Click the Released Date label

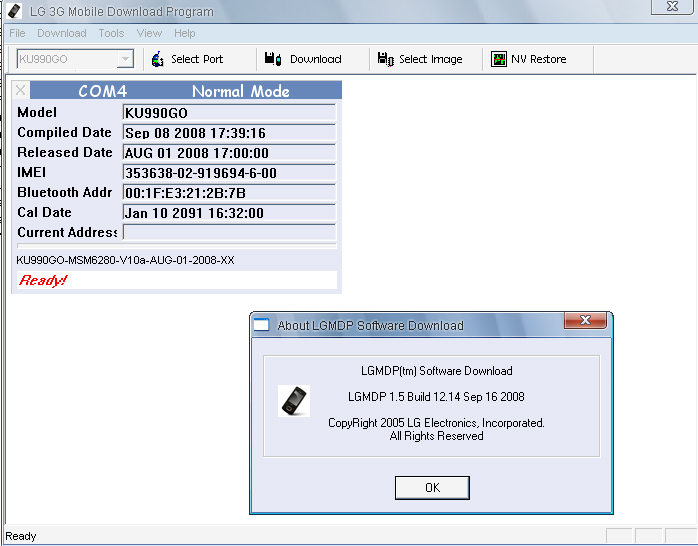click(x=65, y=152)
